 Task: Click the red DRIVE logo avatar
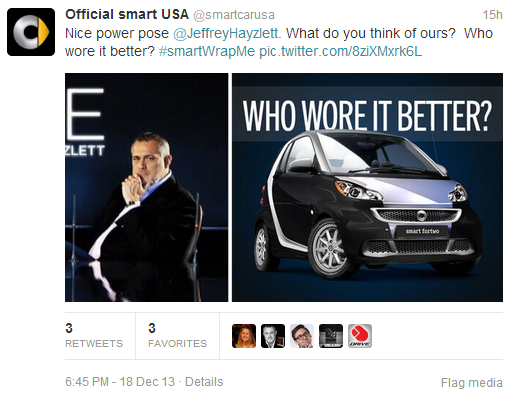[x=360, y=336]
